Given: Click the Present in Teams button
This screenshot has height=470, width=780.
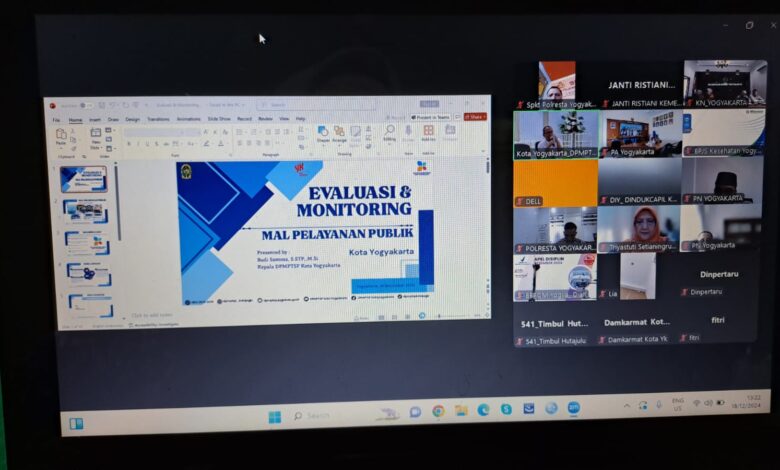Looking at the screenshot, I should click(430, 117).
